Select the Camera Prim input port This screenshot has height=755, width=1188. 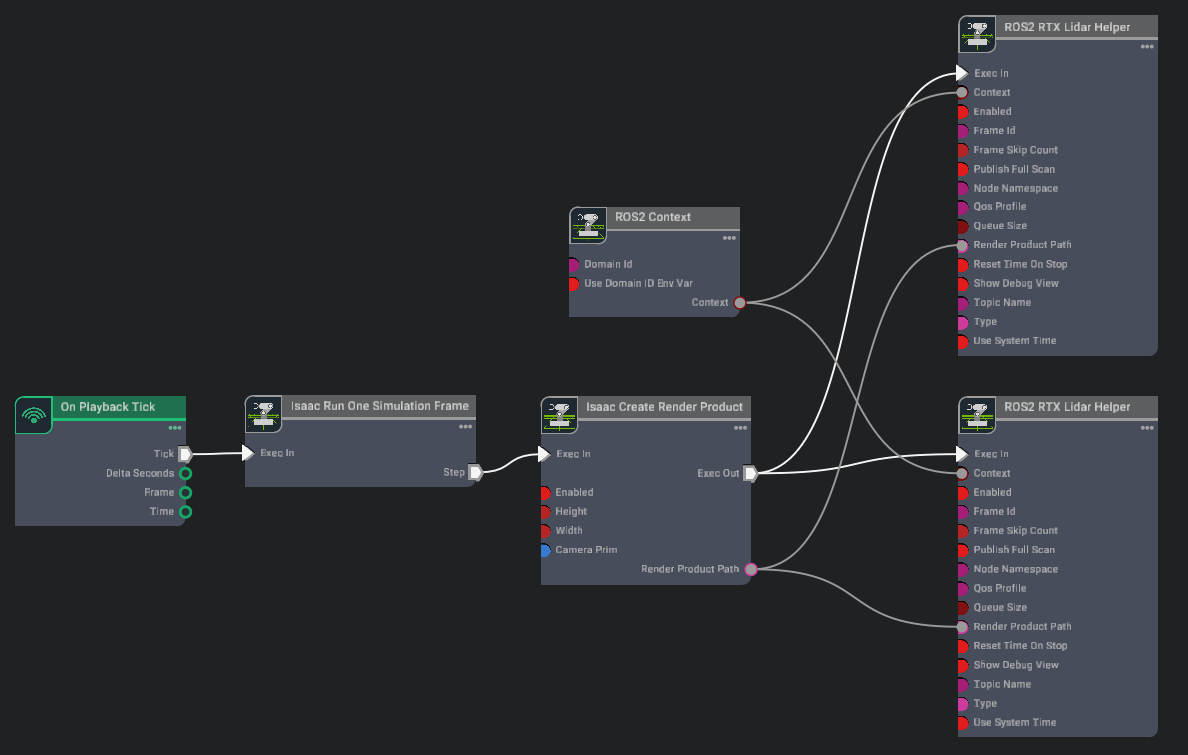coord(545,550)
